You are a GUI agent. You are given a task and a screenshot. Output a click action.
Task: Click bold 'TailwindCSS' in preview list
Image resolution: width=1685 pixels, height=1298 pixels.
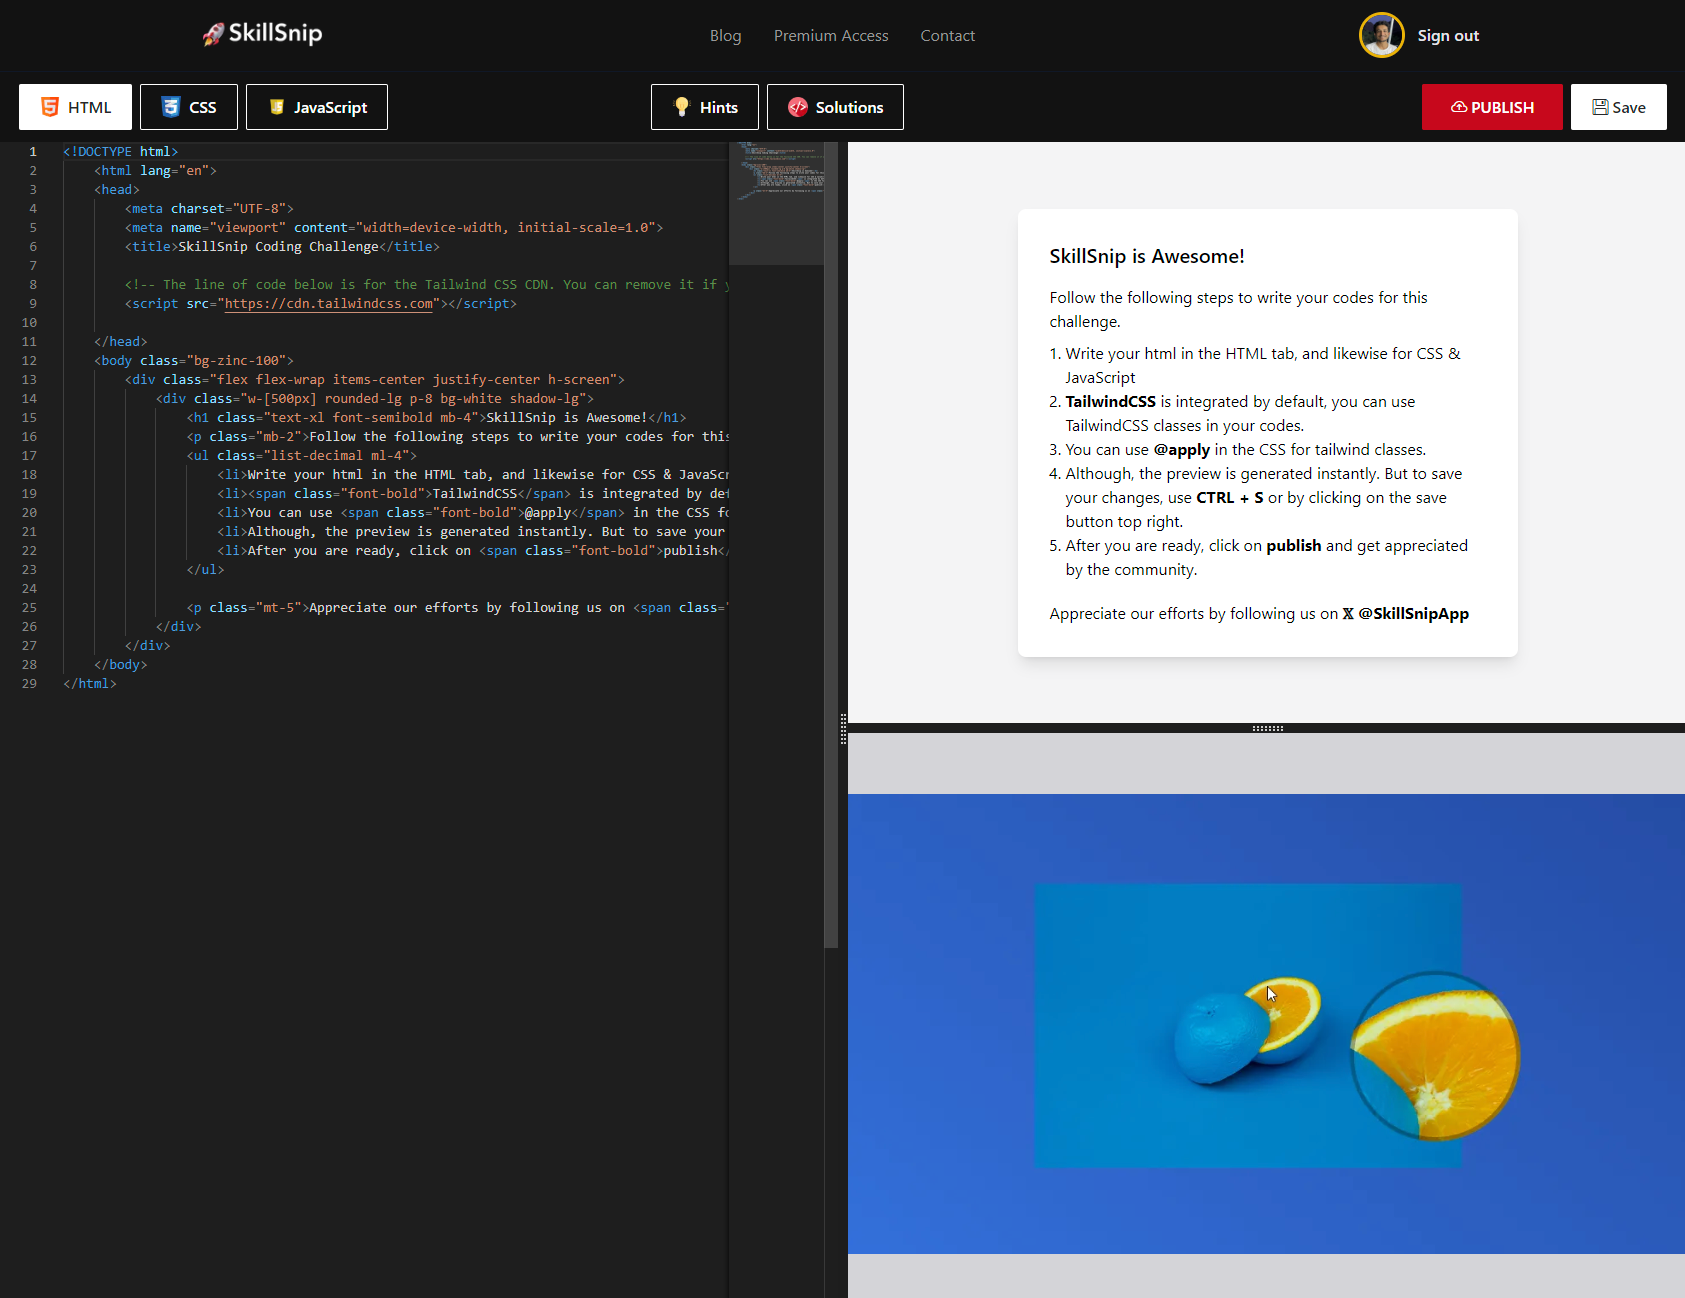pyautogui.click(x=1110, y=402)
